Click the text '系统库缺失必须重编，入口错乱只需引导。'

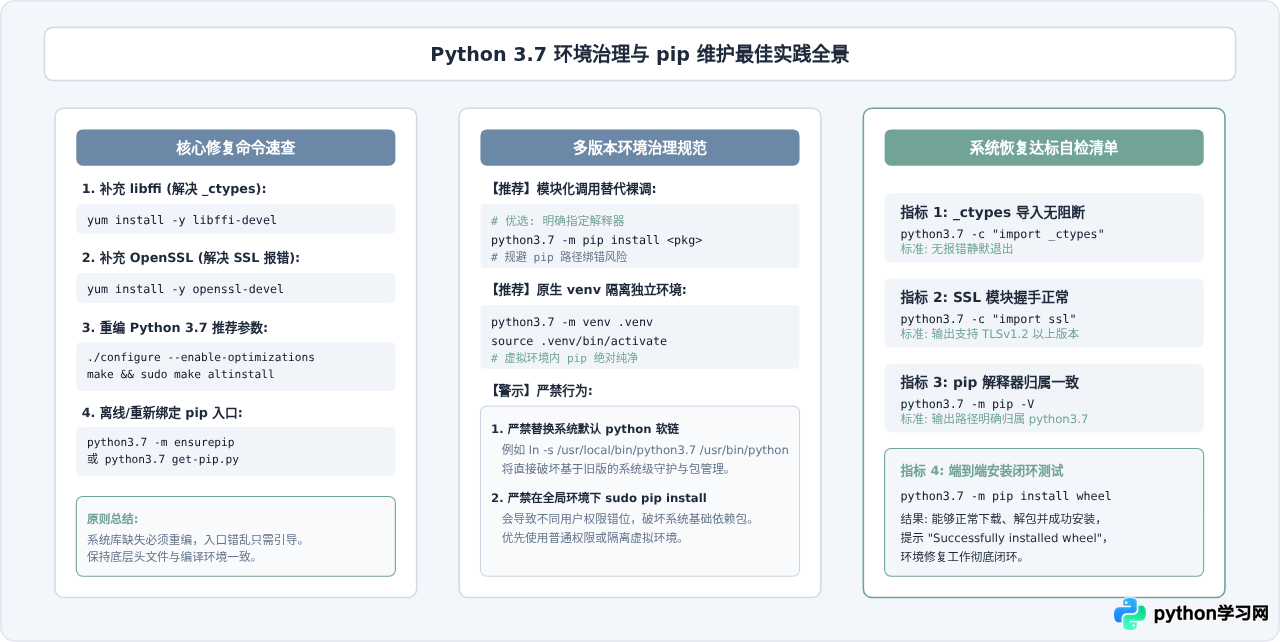195,539
